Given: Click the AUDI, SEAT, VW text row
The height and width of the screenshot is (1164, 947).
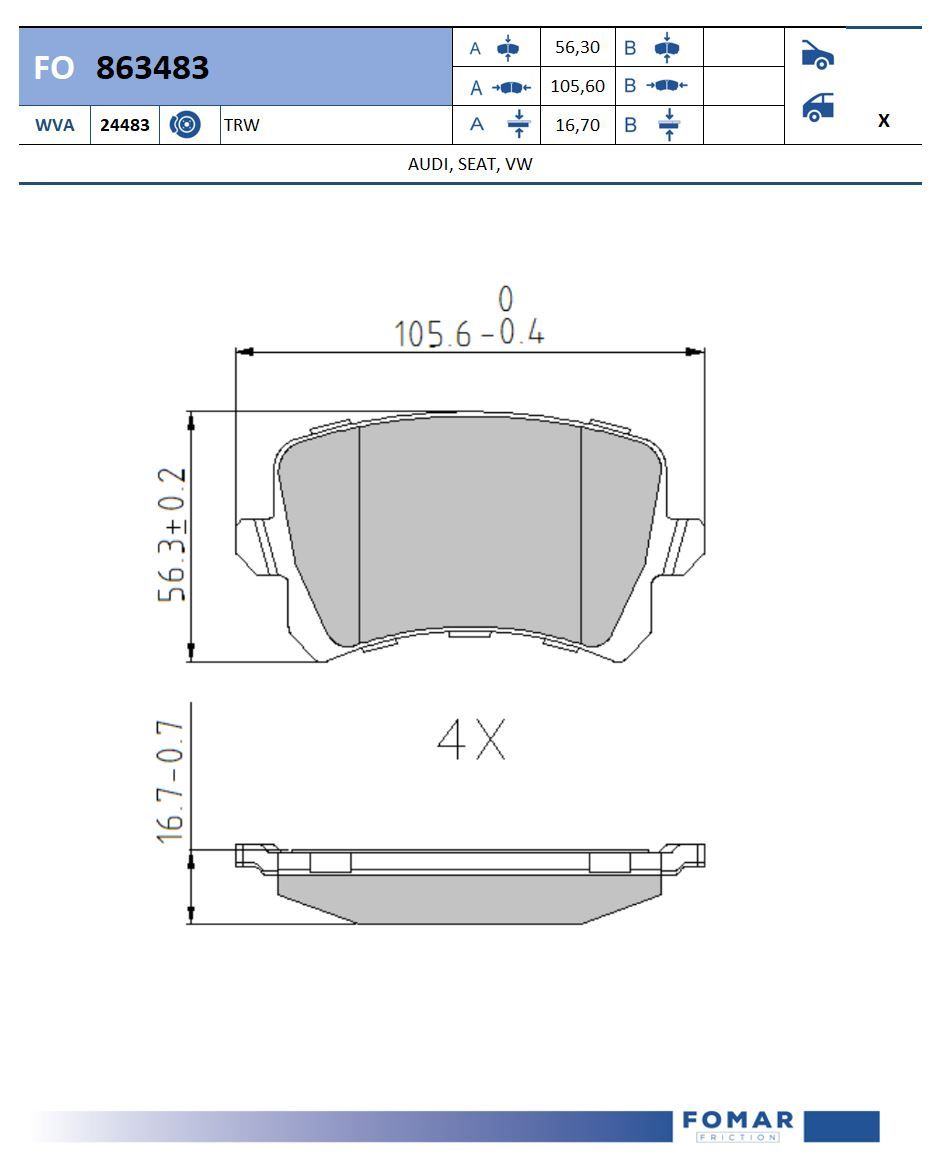Looking at the screenshot, I should point(470,164).
